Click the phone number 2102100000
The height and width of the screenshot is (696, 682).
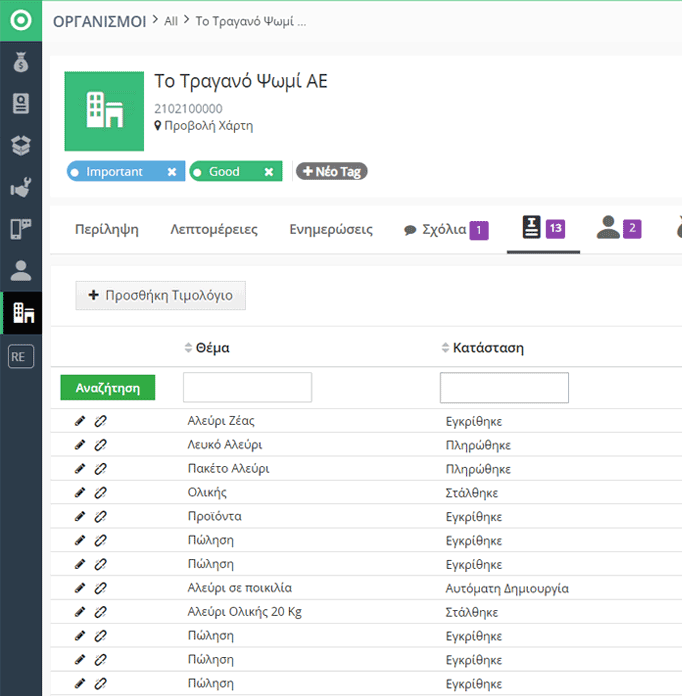pos(188,109)
